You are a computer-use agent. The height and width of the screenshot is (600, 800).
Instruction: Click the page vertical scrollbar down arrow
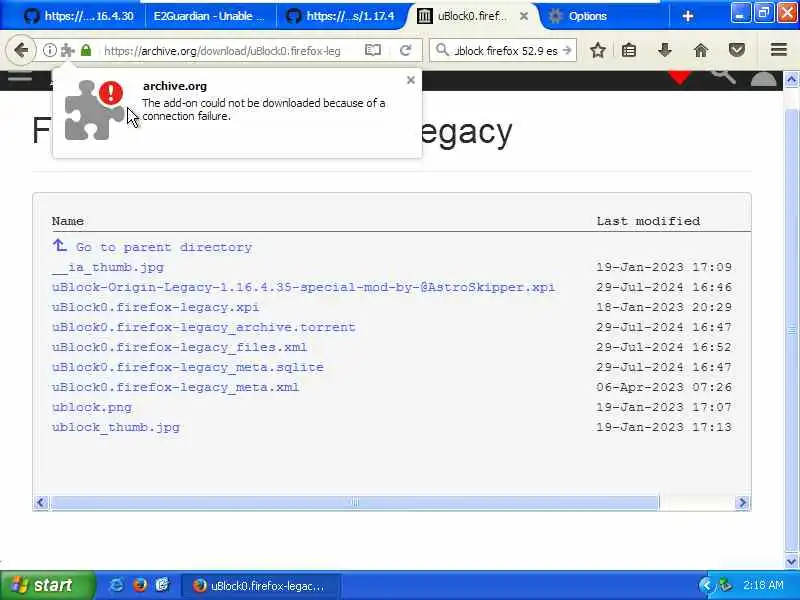[791, 561]
